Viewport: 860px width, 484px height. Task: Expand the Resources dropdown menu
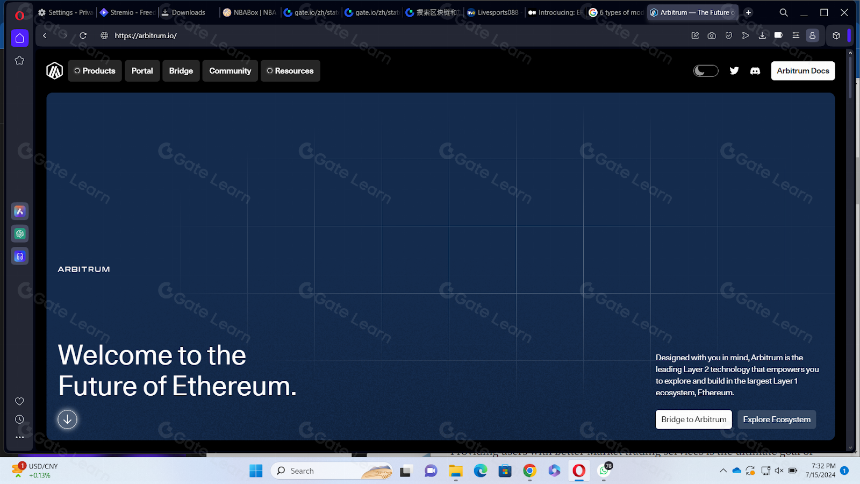[290, 71]
